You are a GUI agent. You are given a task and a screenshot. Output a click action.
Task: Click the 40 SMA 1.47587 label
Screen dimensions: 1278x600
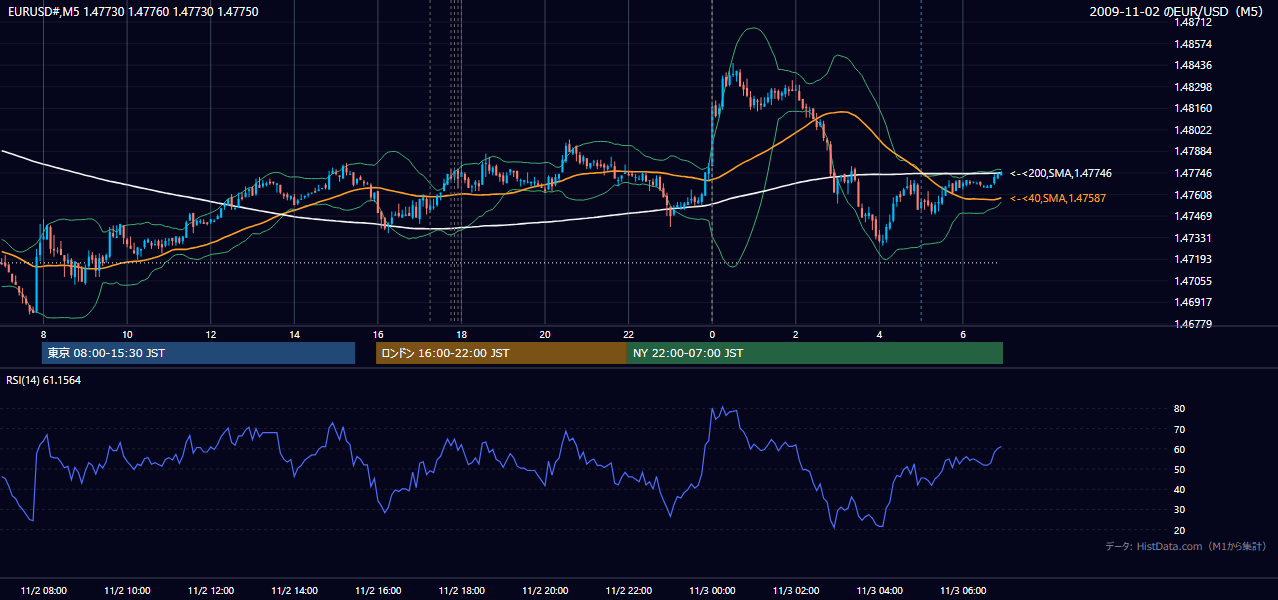pyautogui.click(x=1058, y=198)
